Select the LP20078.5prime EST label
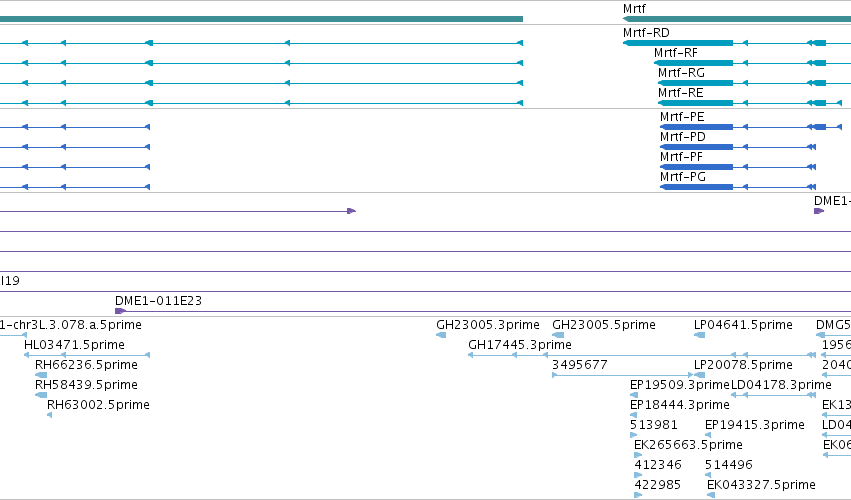 pyautogui.click(x=743, y=365)
